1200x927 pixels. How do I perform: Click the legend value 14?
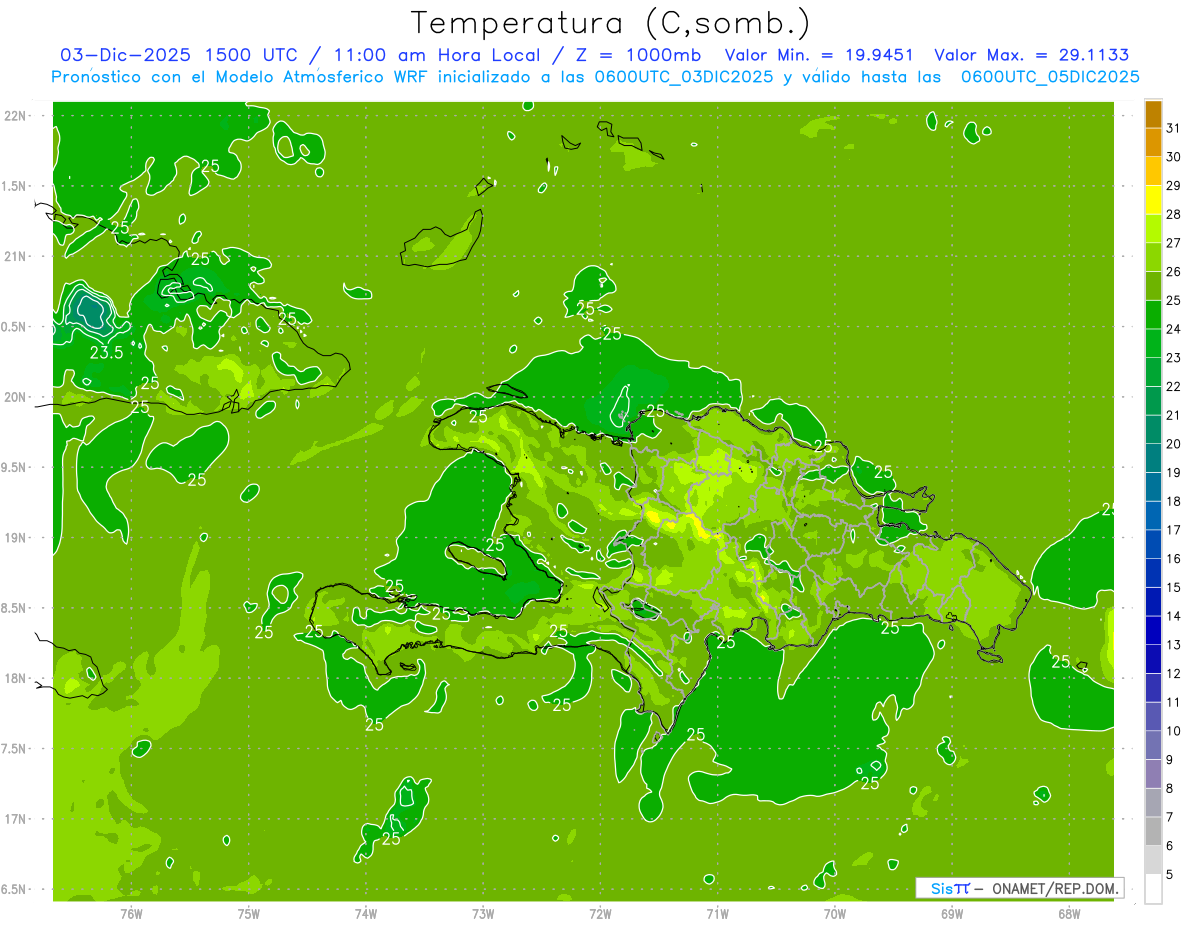click(1173, 616)
